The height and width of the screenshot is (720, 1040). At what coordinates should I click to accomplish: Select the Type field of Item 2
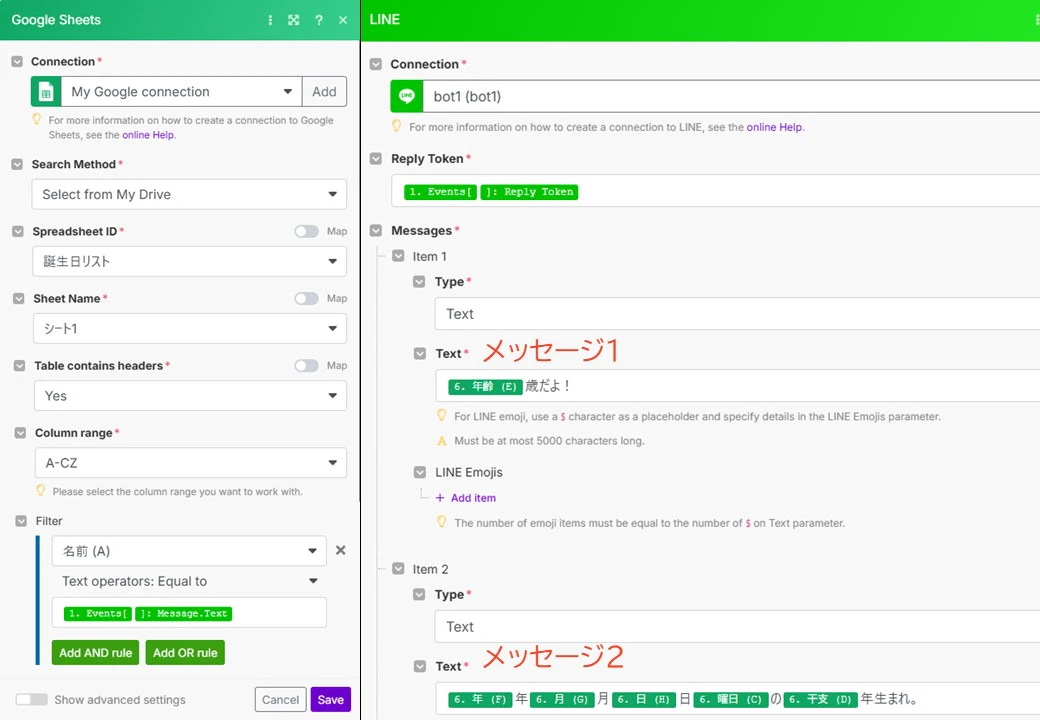click(737, 627)
